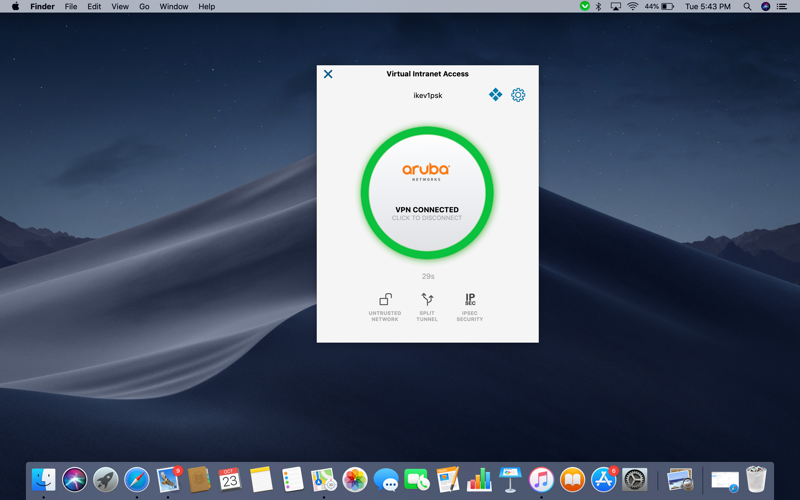Open the Notification Center list icon
The width and height of the screenshot is (800, 500).
pos(782,6)
